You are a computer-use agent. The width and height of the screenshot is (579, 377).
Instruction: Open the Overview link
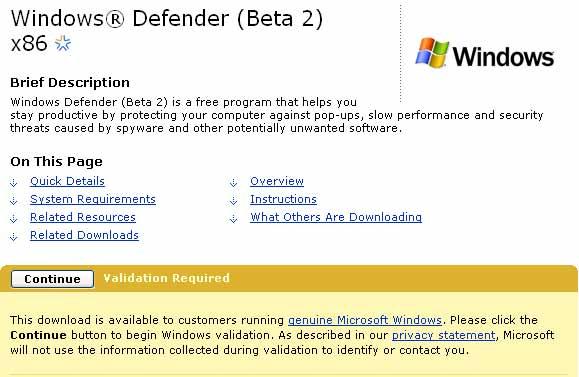click(x=277, y=181)
